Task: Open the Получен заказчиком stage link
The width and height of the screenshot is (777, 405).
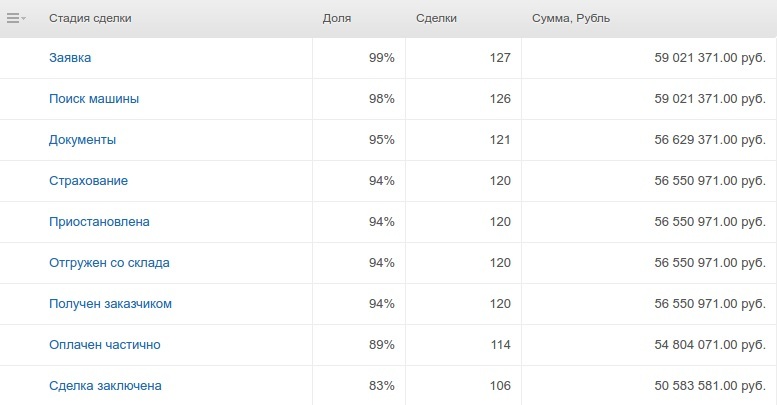Action: (110, 304)
